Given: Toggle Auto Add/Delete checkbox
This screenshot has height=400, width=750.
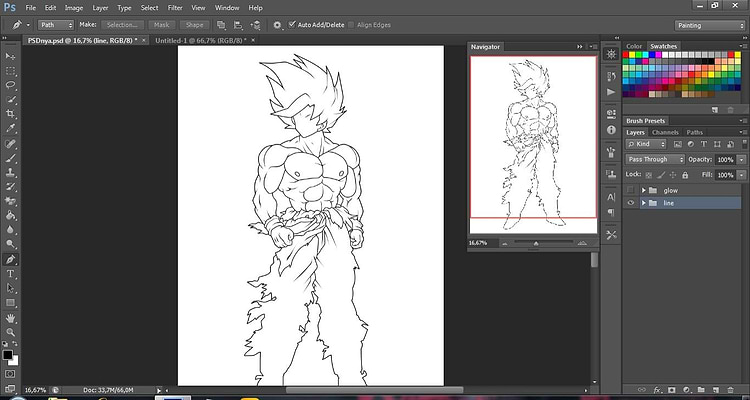Looking at the screenshot, I should tap(292, 24).
